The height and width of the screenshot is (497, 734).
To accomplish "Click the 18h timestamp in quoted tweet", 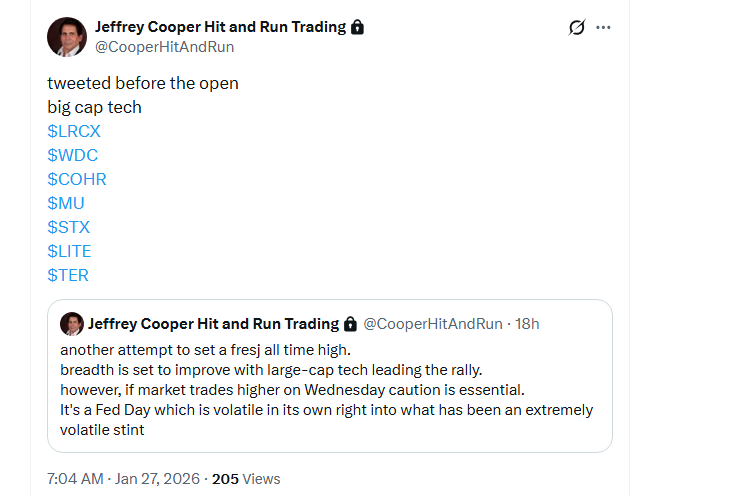I will [526, 324].
